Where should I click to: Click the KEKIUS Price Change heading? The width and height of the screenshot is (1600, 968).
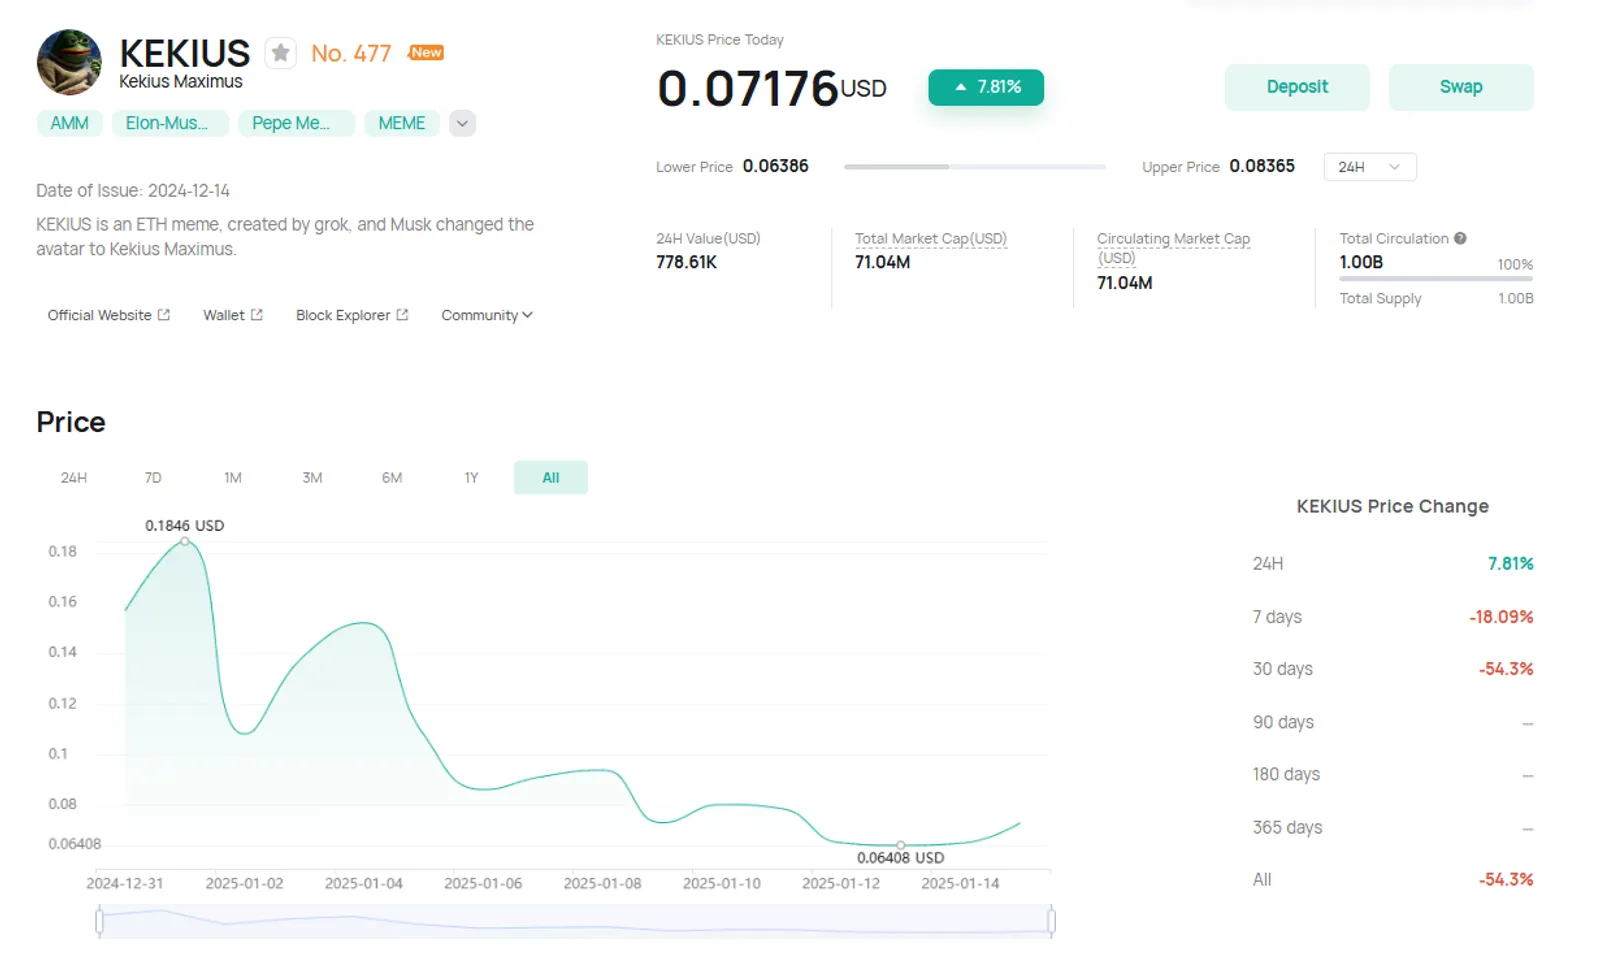click(x=1393, y=506)
